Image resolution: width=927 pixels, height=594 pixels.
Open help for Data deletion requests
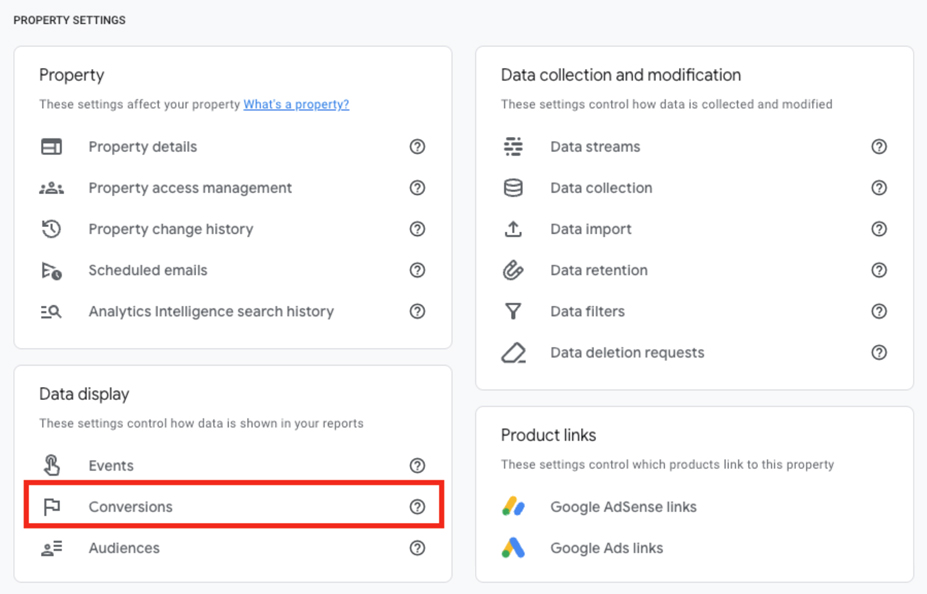click(x=879, y=353)
